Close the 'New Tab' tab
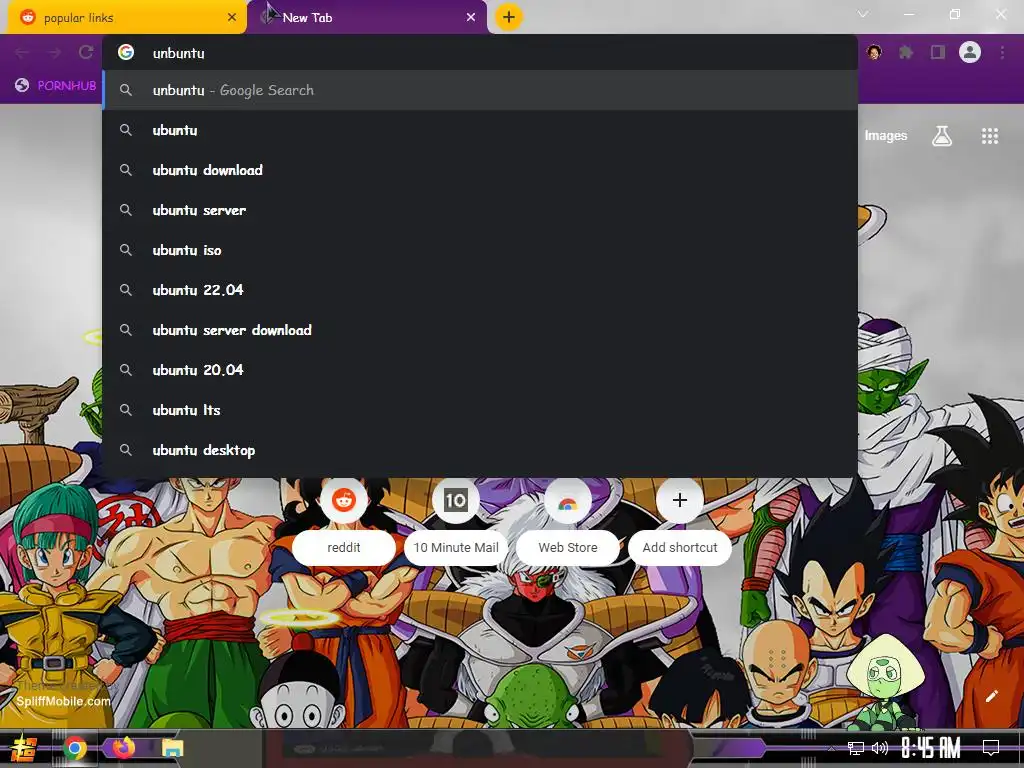Image resolution: width=1024 pixels, height=768 pixels. tap(471, 18)
